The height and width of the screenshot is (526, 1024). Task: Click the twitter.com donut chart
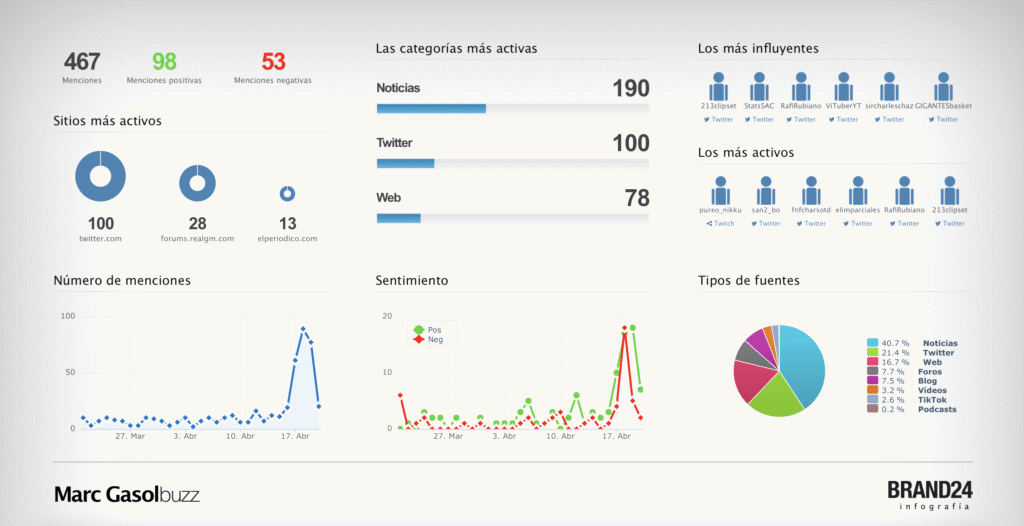100,177
